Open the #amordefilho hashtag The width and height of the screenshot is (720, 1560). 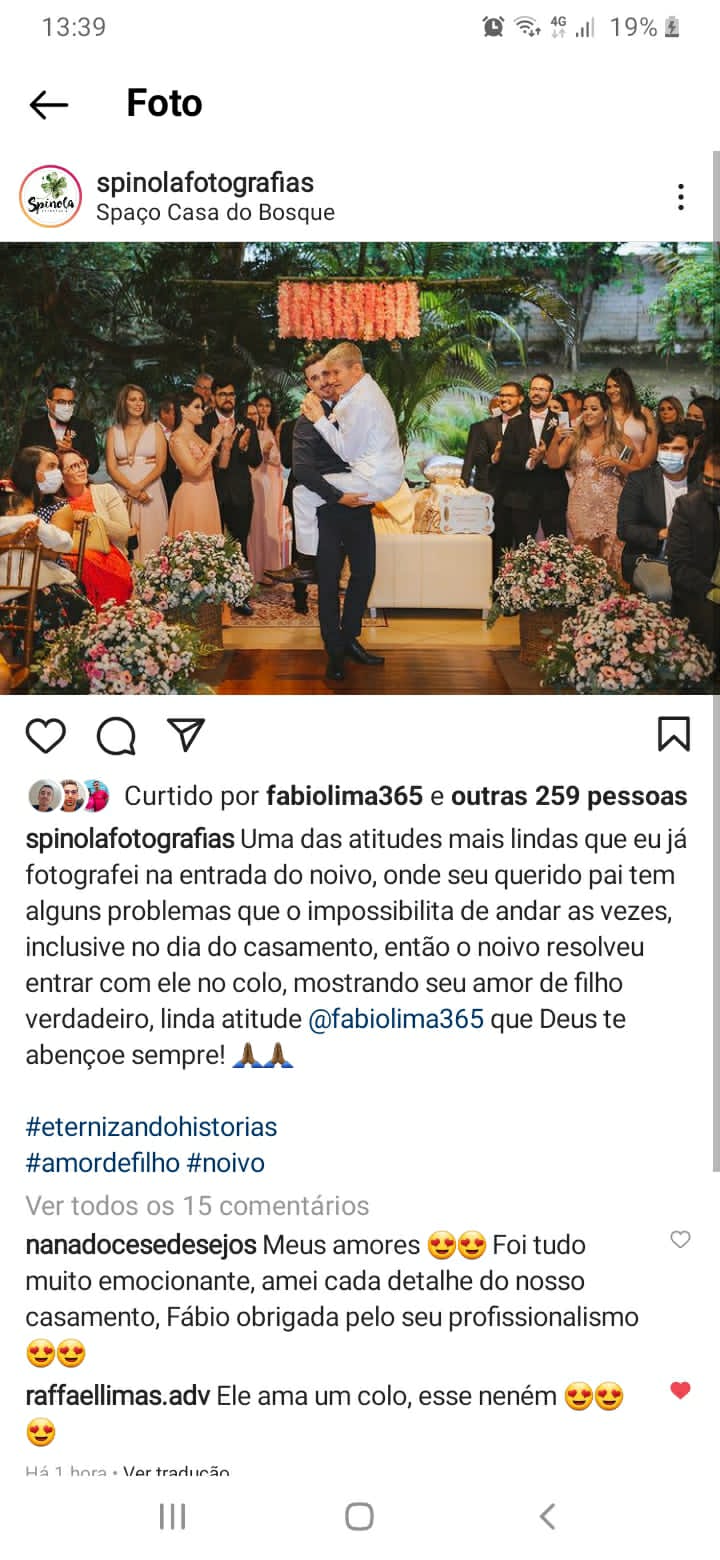(x=102, y=1163)
